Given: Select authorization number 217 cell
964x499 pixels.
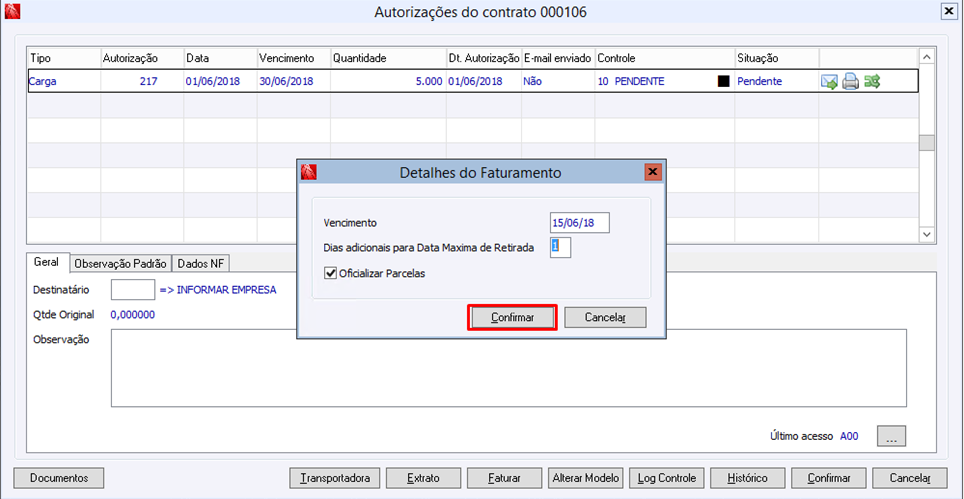Looking at the screenshot, I should tap(142, 81).
